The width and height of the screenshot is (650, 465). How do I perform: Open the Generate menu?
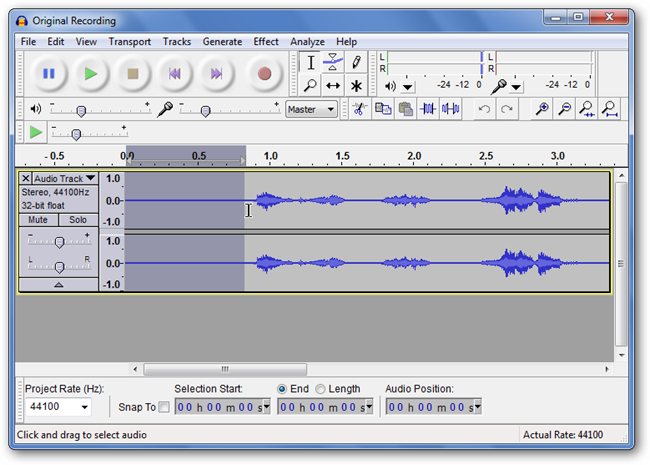[x=222, y=42]
